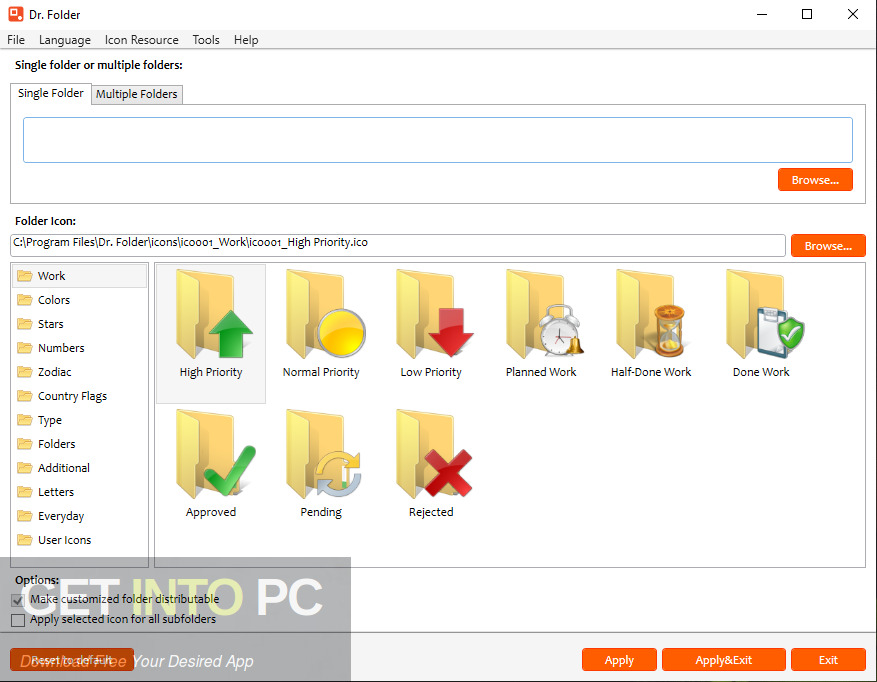Click the Reset to default button
Screen dimensions: 877x682
click(x=72, y=660)
